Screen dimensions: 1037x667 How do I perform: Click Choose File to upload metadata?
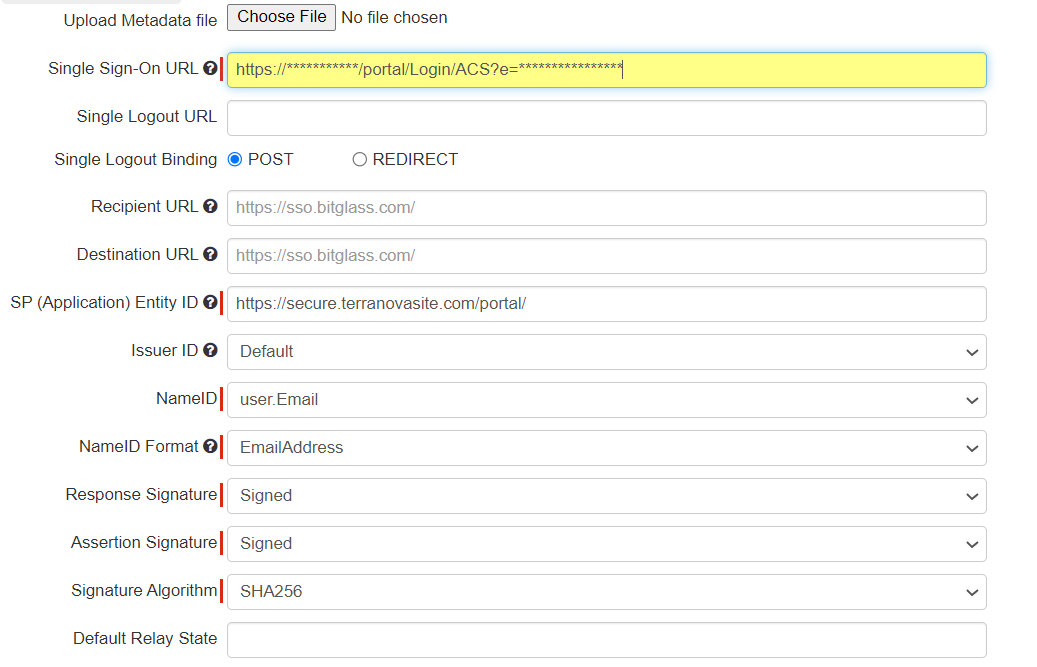280,17
